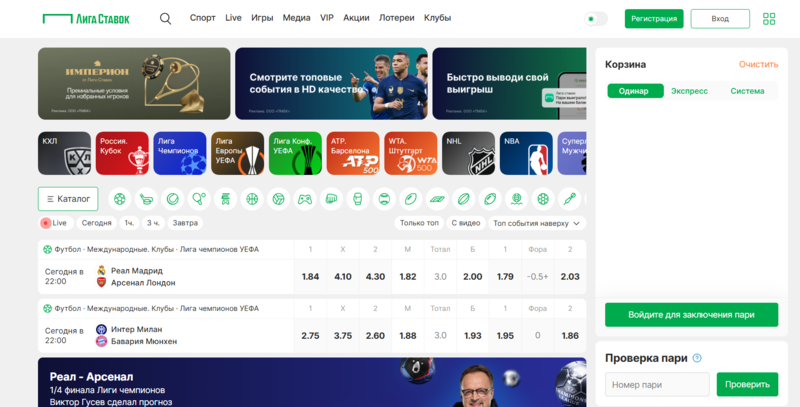
Task: Select the darts sport icon
Action: (x=569, y=199)
